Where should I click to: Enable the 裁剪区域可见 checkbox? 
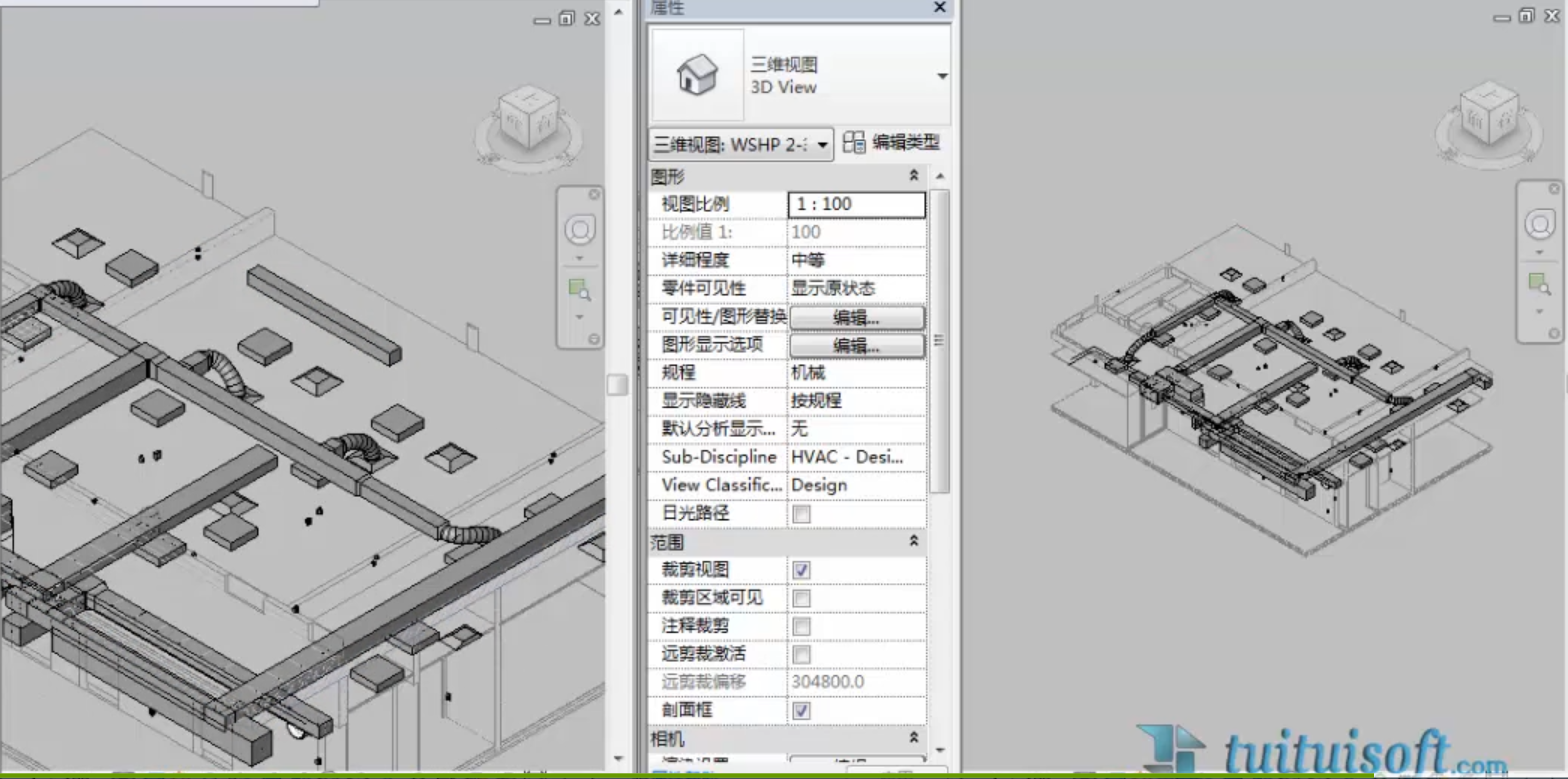[801, 598]
